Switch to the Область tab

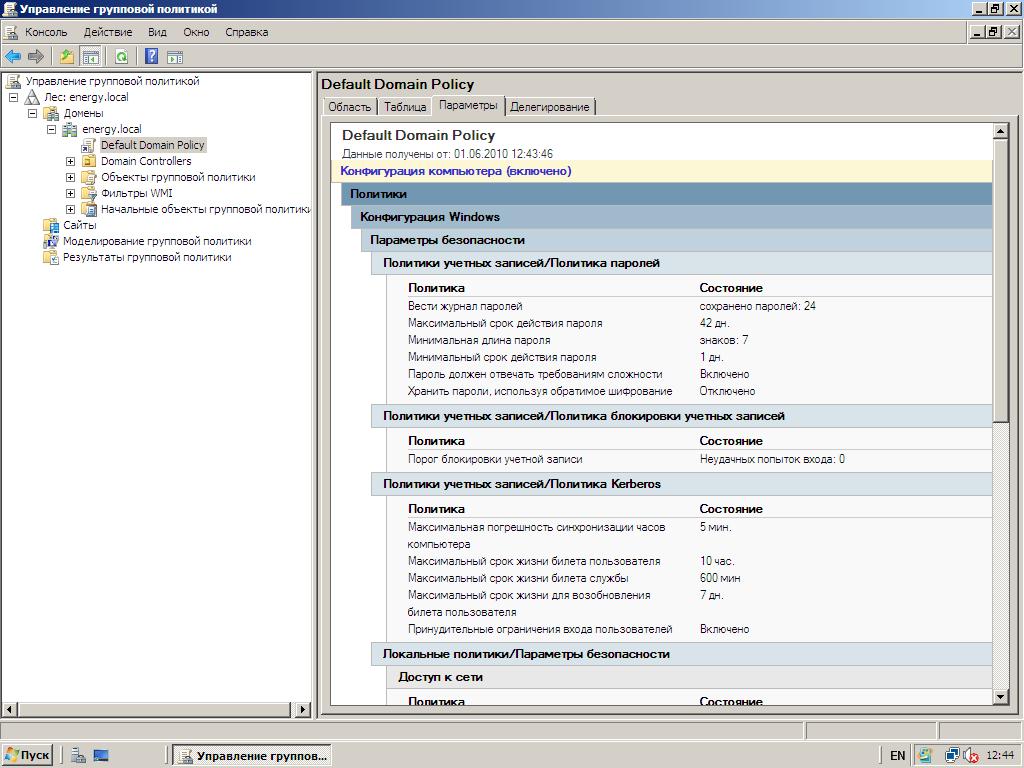click(x=349, y=107)
